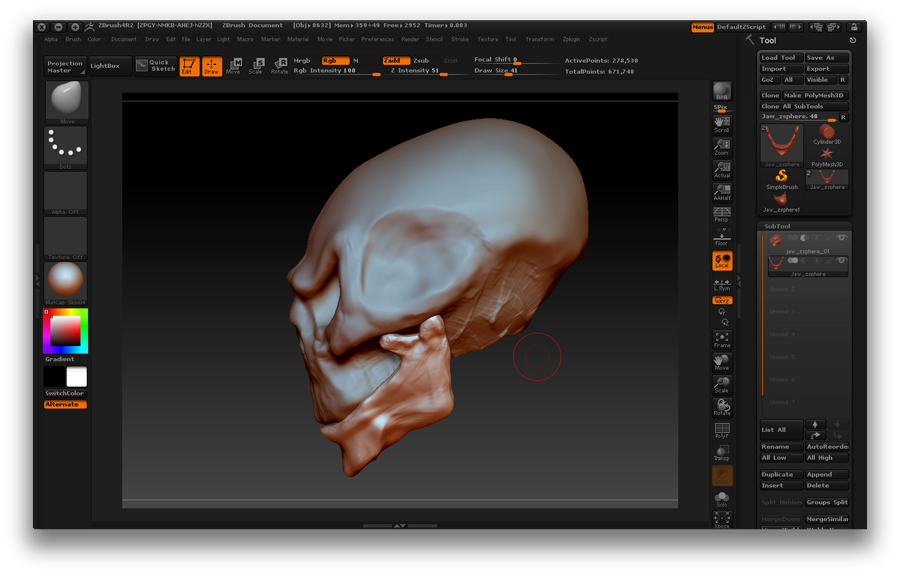Viewport: 900px width, 575px height.
Task: Click Make PolyMesh3D button
Action: point(815,95)
